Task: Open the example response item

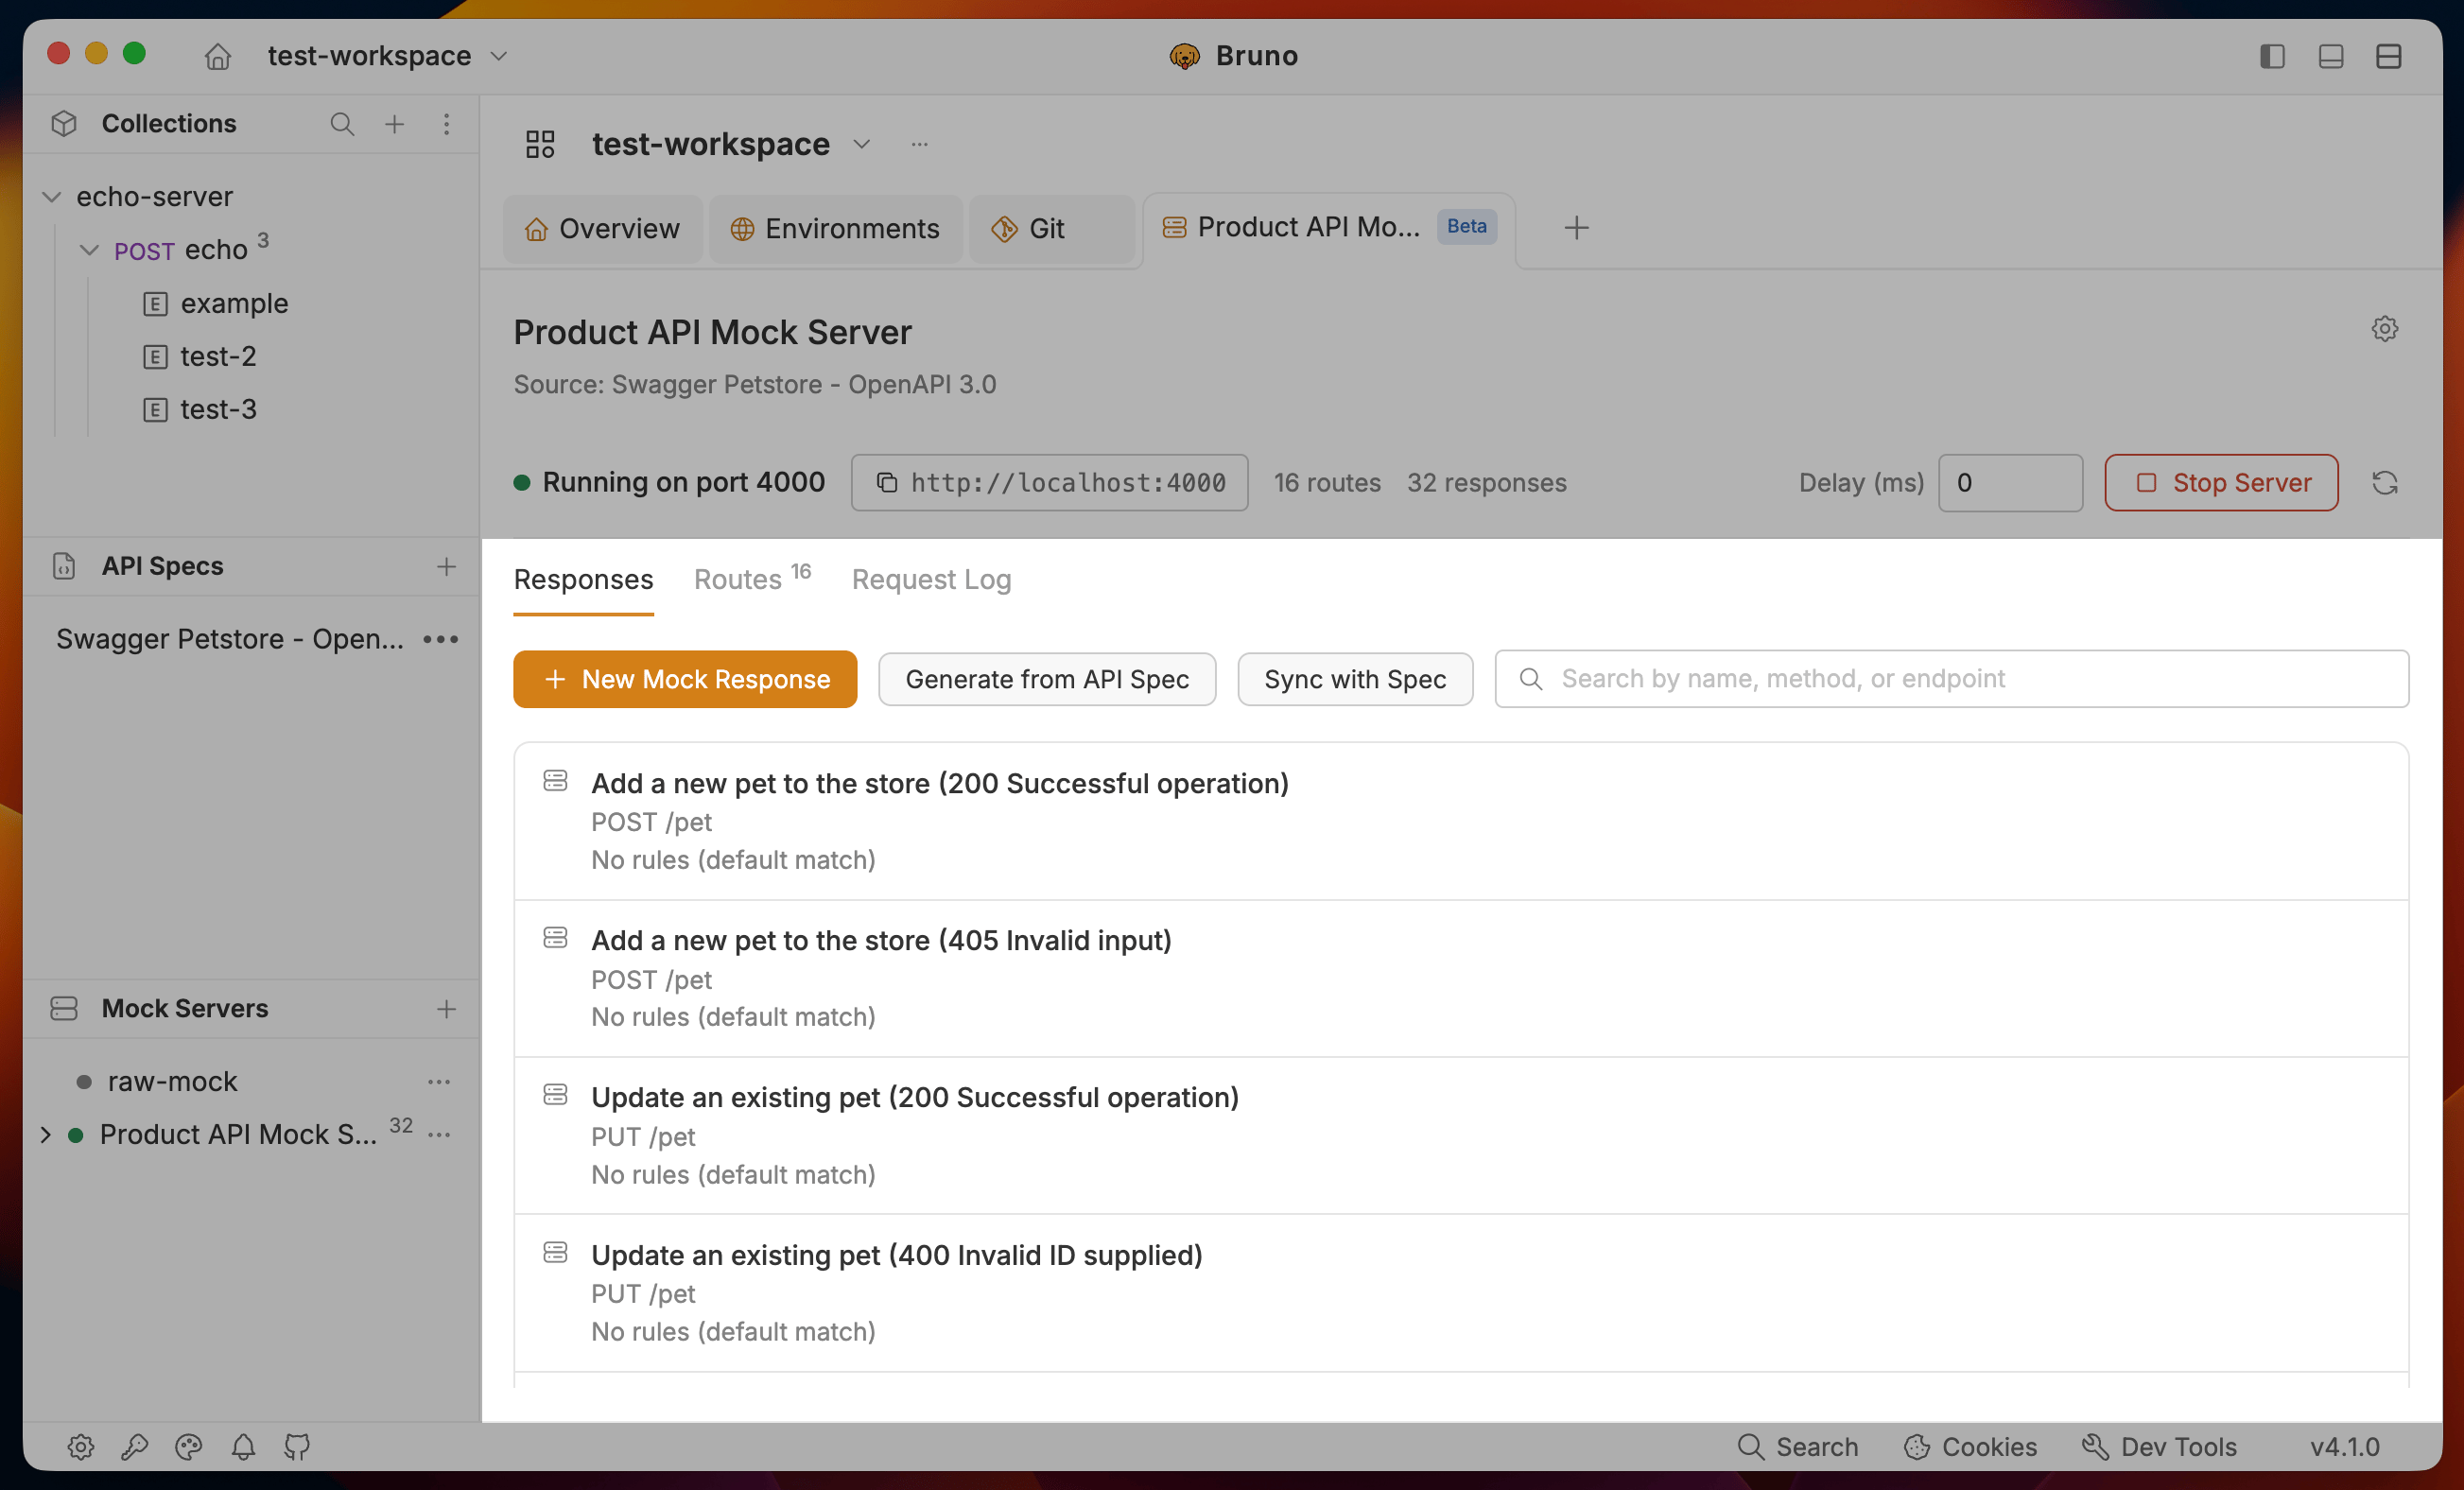Action: [234, 303]
